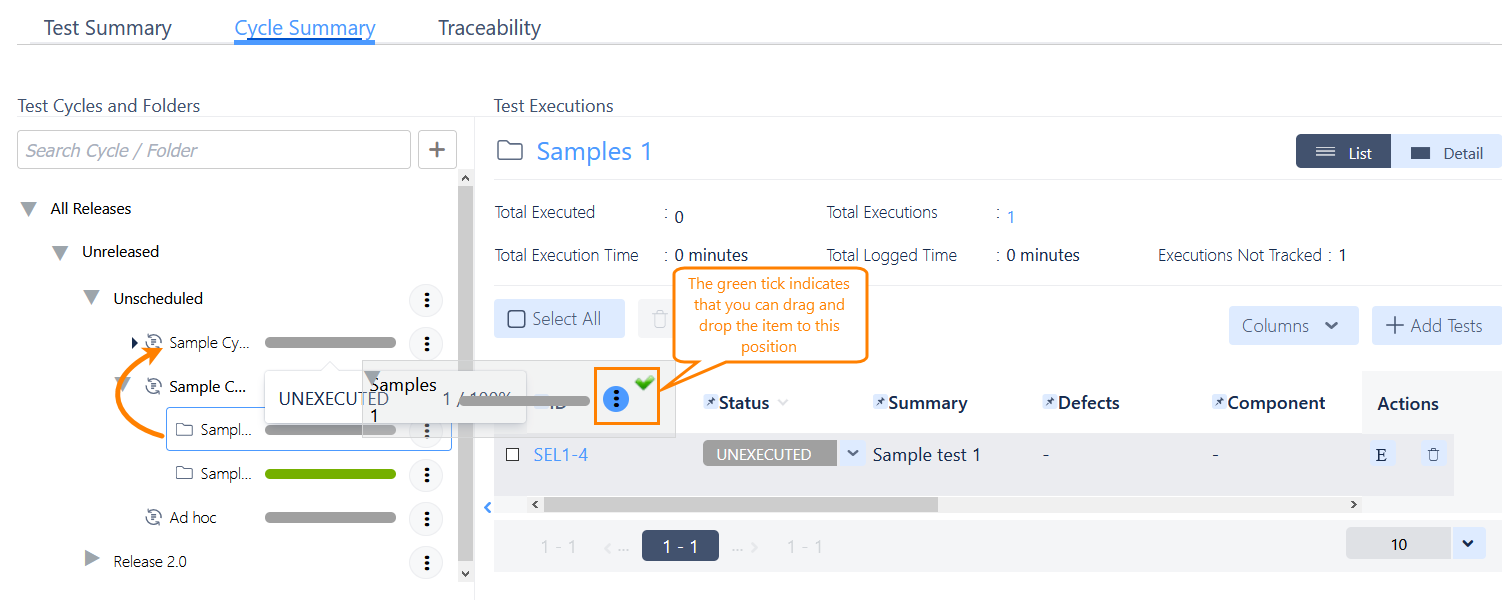The height and width of the screenshot is (600, 1502).
Task: Collapse the All Releases tree node
Action: coord(28,208)
